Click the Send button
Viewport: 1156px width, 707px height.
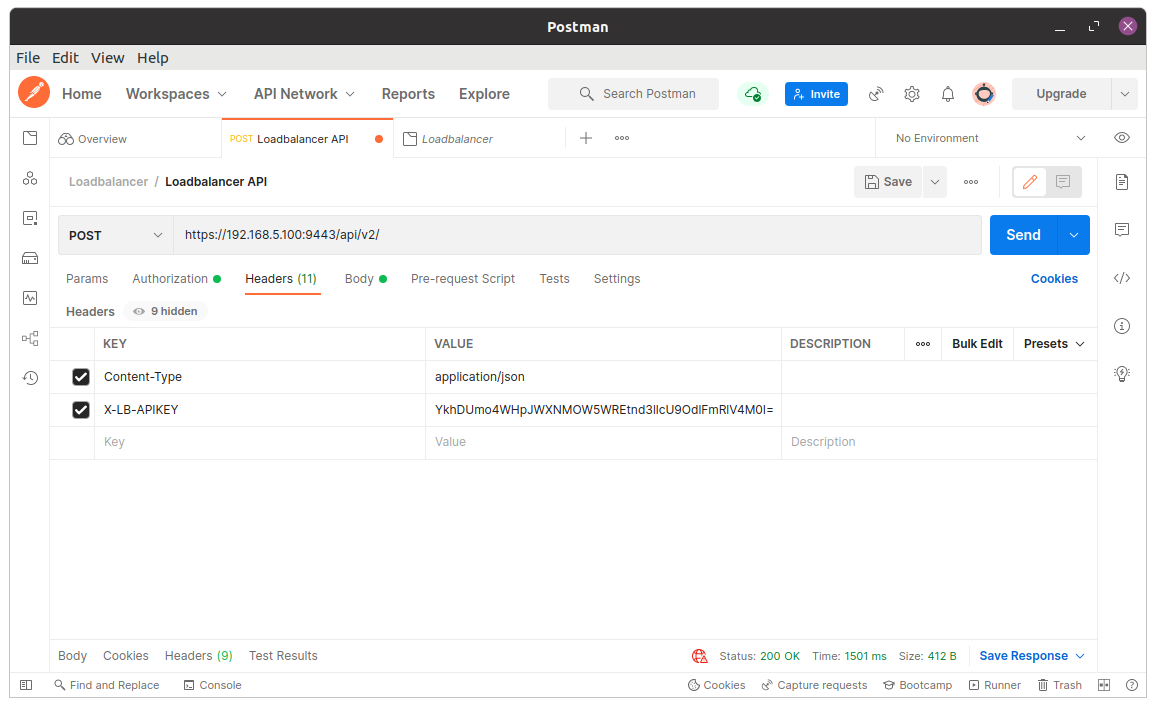[x=1023, y=235]
